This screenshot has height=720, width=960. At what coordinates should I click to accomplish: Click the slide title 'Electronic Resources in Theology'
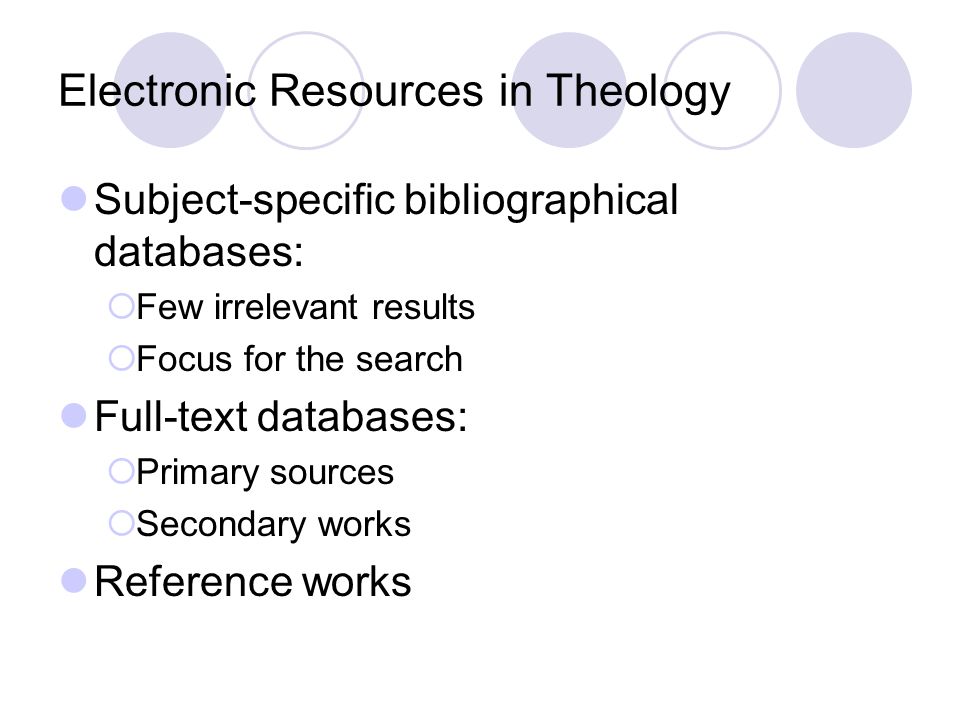tap(394, 92)
